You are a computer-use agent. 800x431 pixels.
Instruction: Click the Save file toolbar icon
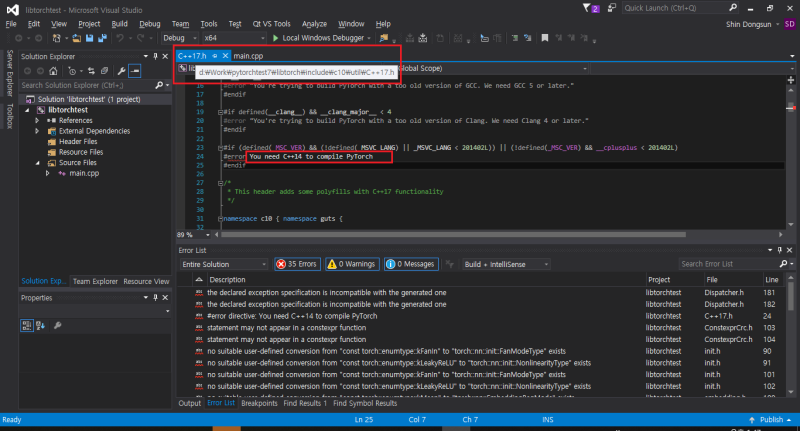(x=89, y=38)
